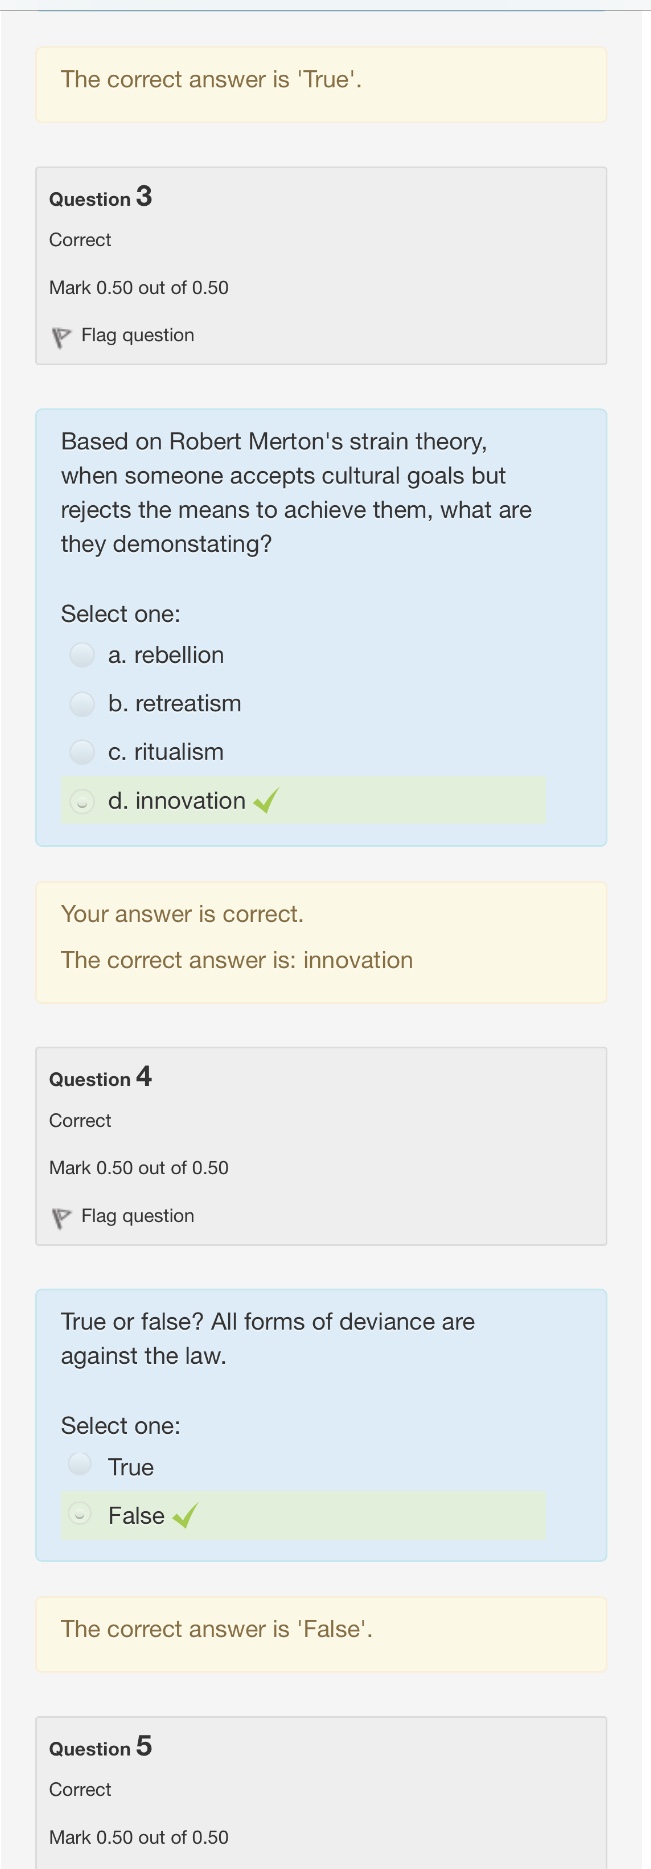Click the green checkmark next to "False"
Image resolution: width=651 pixels, height=1869 pixels.
tap(185, 1516)
